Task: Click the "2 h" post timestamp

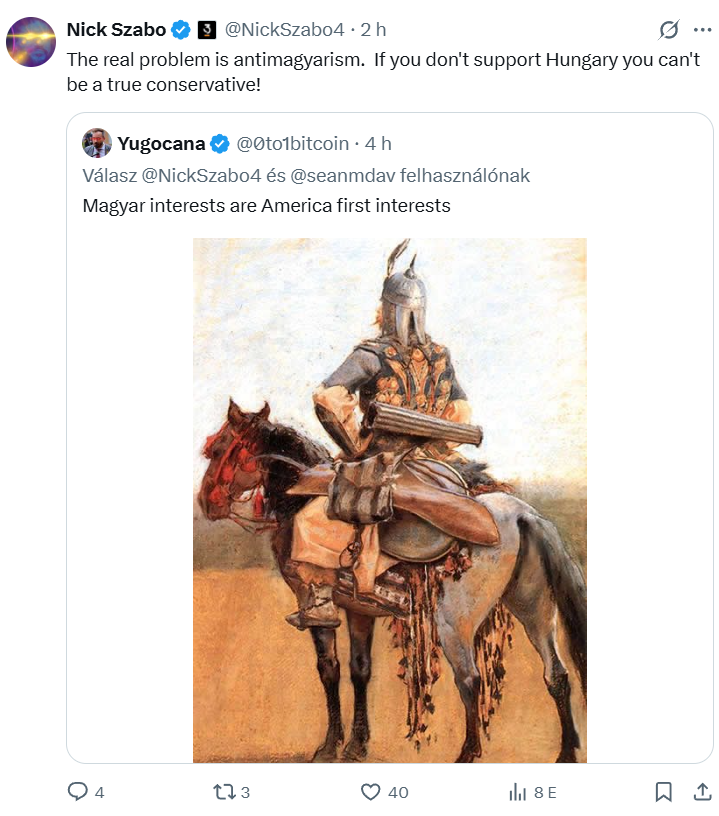Action: 372,30
